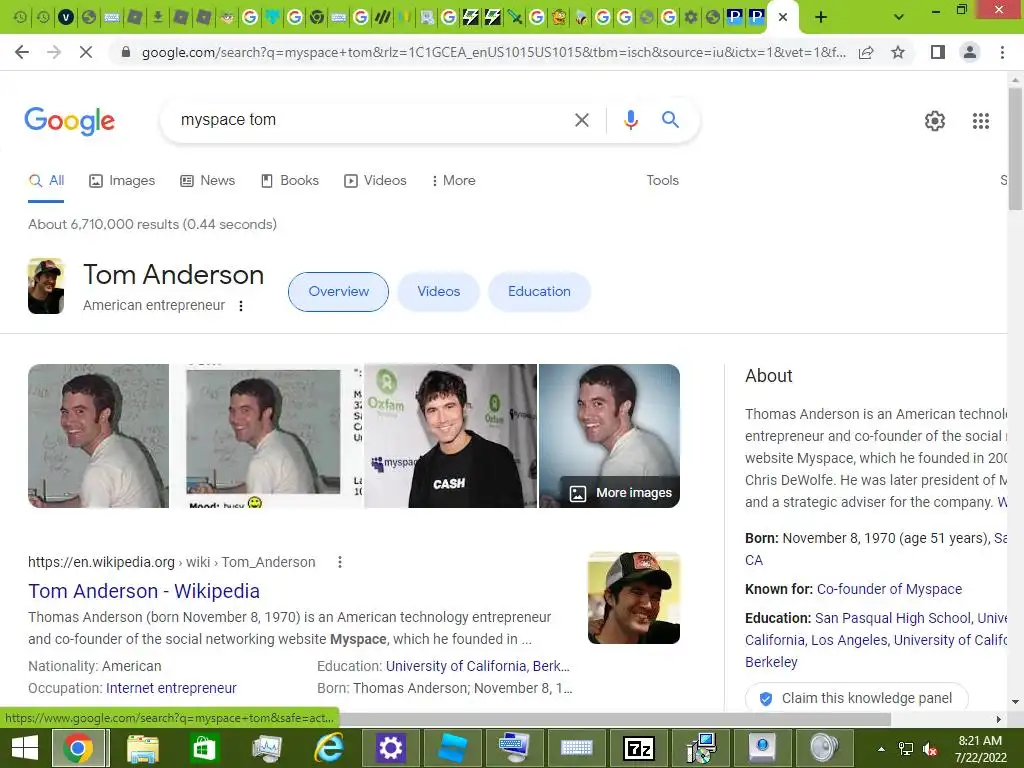The image size is (1024, 768).
Task: Go to Google homepage via logo
Action: [70, 121]
